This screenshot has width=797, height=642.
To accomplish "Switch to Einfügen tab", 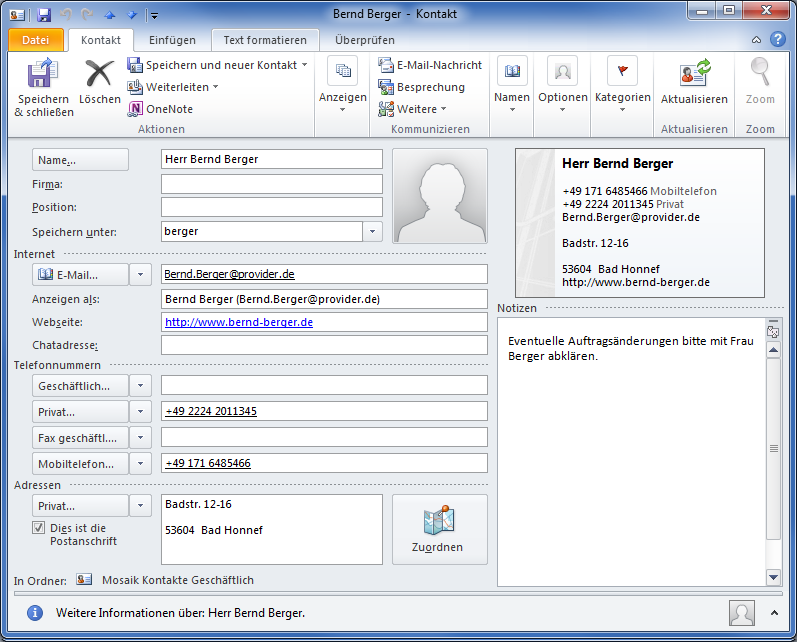I will (x=172, y=40).
